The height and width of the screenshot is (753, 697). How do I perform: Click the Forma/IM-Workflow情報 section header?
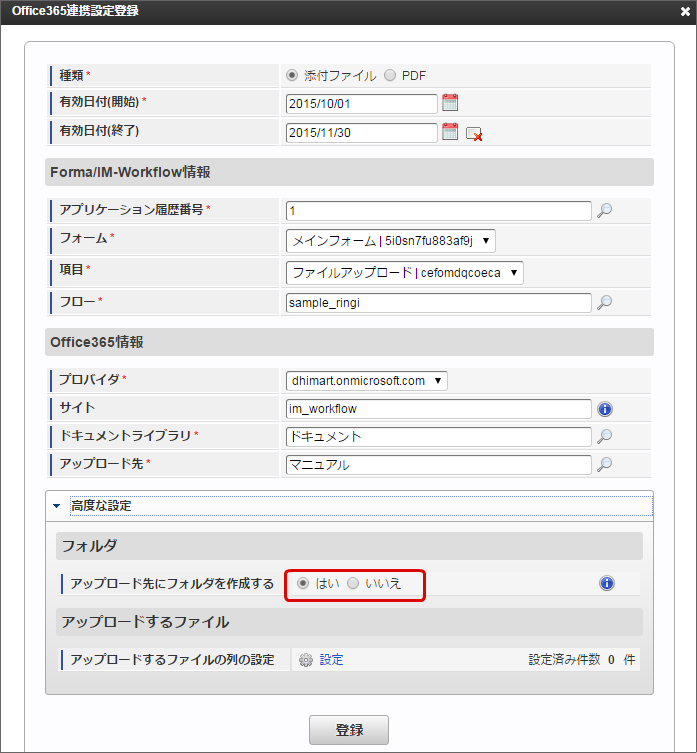coord(349,172)
